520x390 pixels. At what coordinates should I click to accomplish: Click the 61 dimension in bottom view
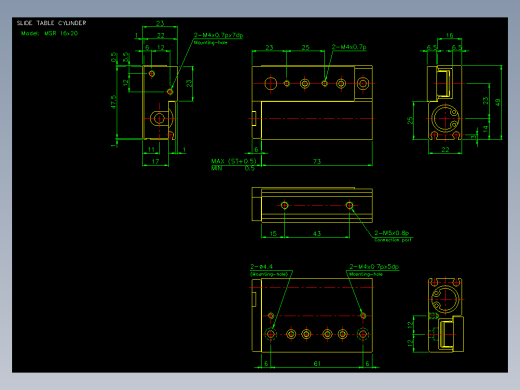[x=317, y=363]
